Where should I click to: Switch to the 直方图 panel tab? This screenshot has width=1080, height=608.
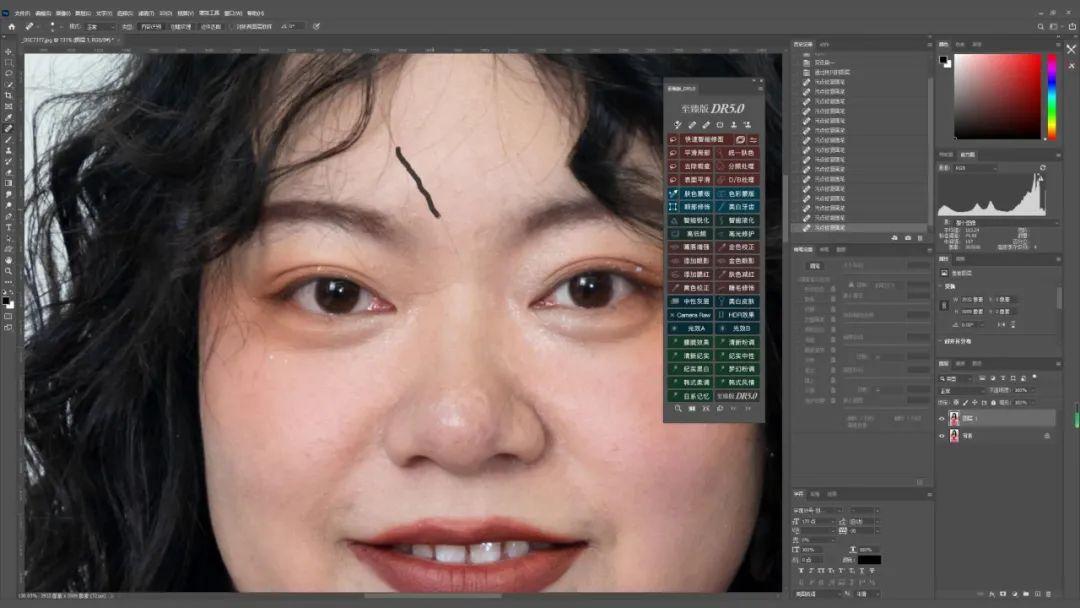(x=968, y=154)
